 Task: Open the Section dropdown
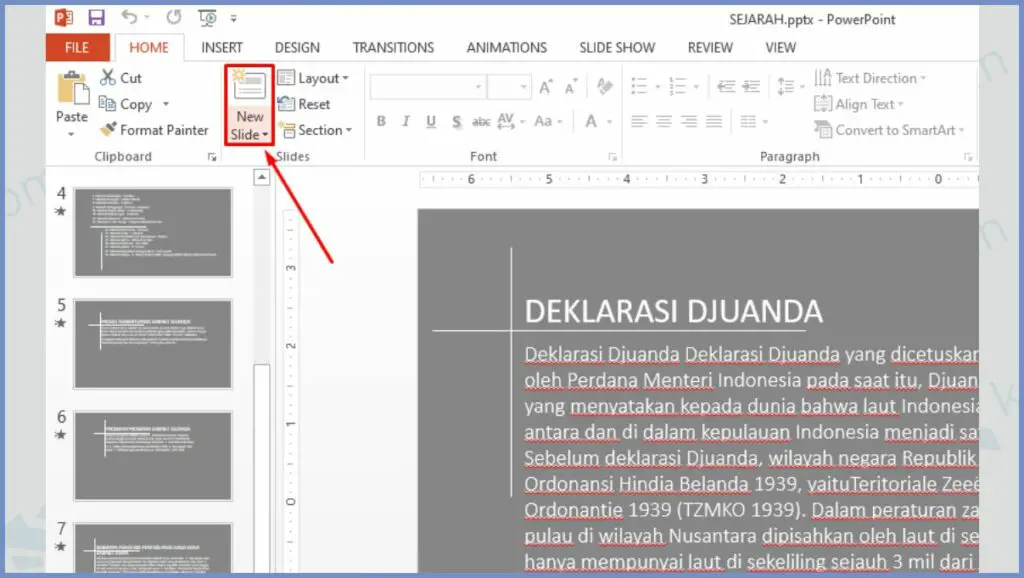(315, 130)
